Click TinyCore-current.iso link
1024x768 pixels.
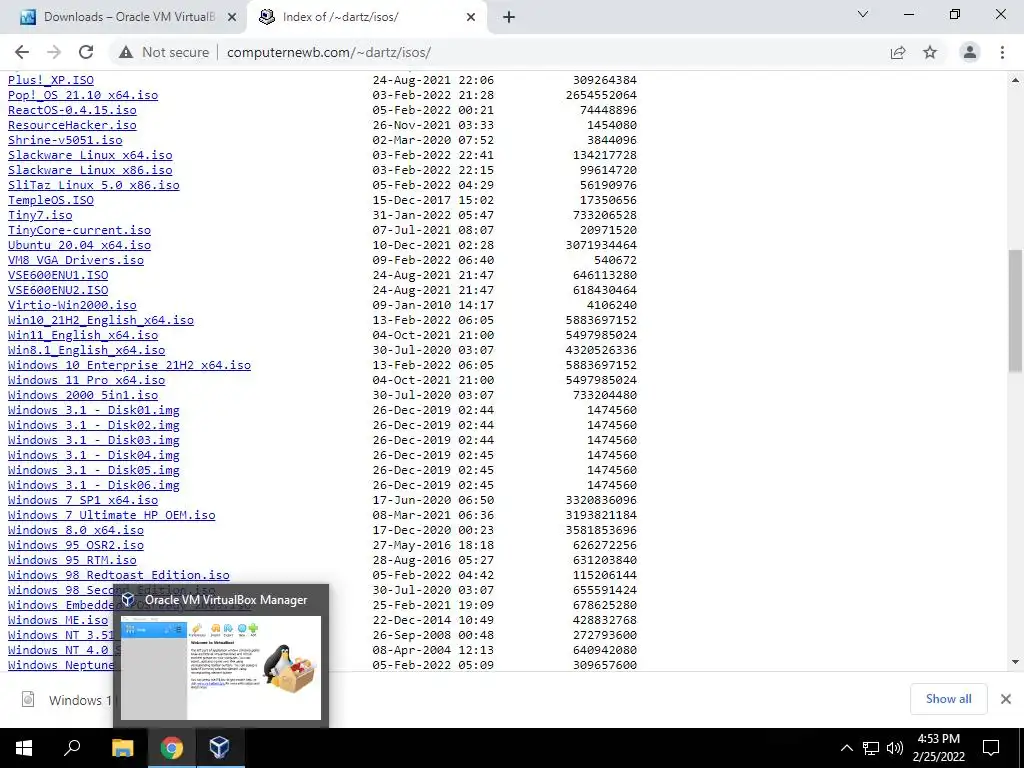coord(79,230)
